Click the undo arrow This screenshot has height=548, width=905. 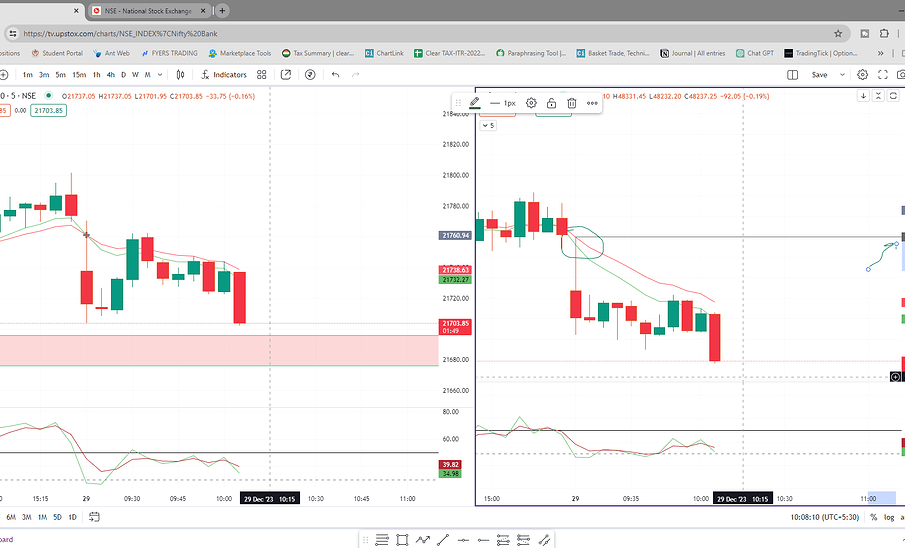pyautogui.click(x=335, y=74)
